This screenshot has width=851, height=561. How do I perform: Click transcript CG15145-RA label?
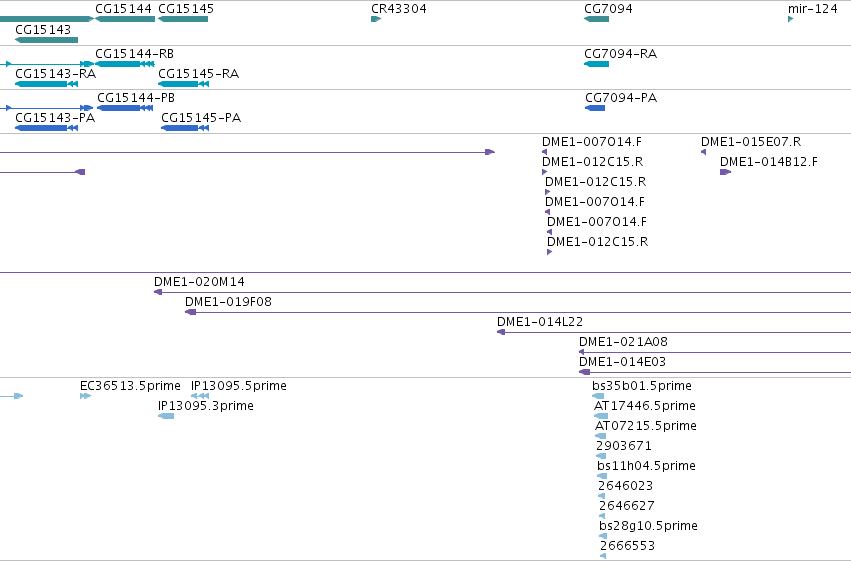[198, 74]
